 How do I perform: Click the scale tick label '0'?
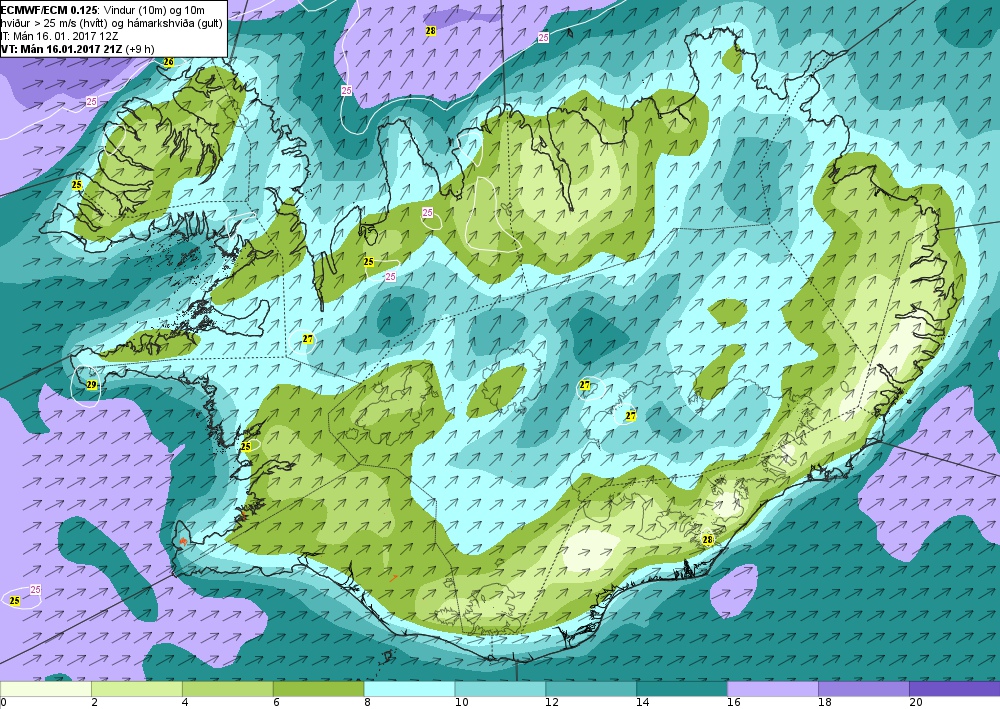point(3,703)
